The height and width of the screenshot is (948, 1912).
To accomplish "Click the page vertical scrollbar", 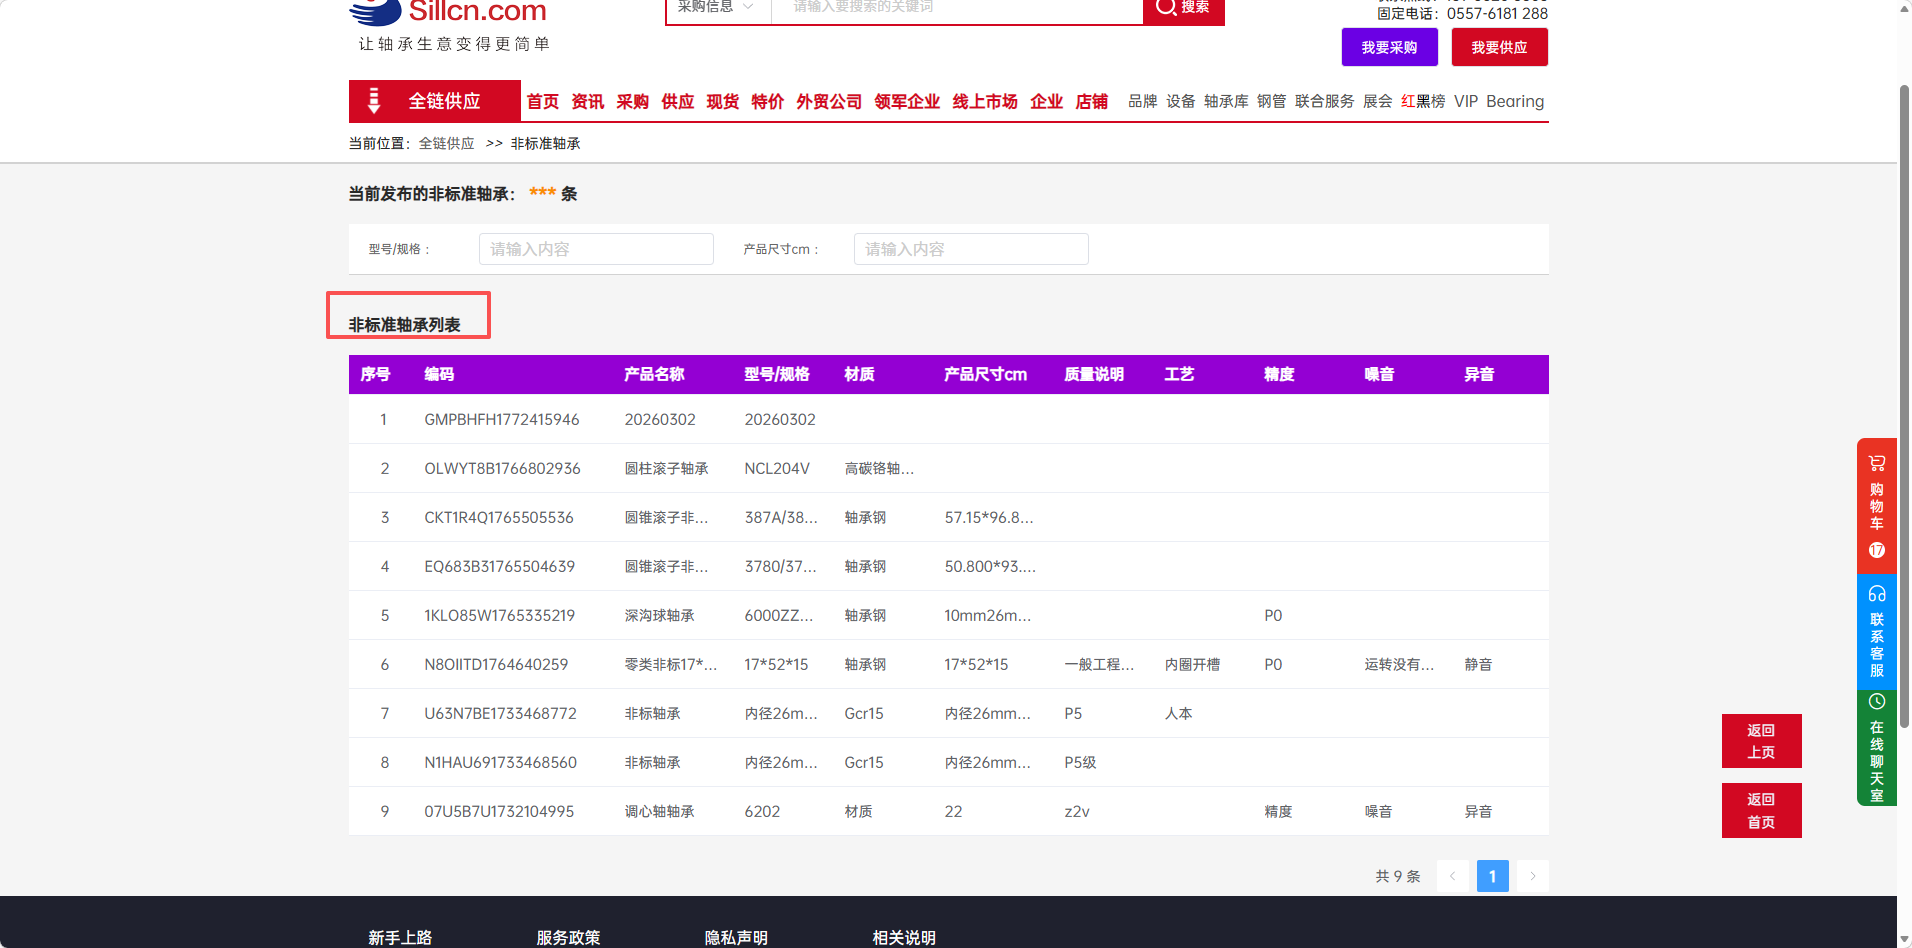I will pos(1904,400).
